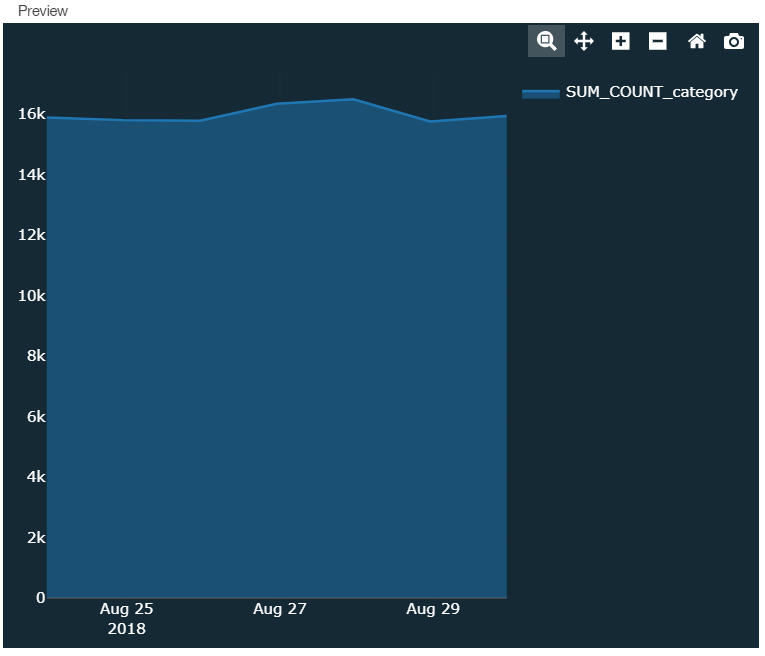Click the 16k y-axis label
Screen dimensions: 765x656
[x=31, y=114]
